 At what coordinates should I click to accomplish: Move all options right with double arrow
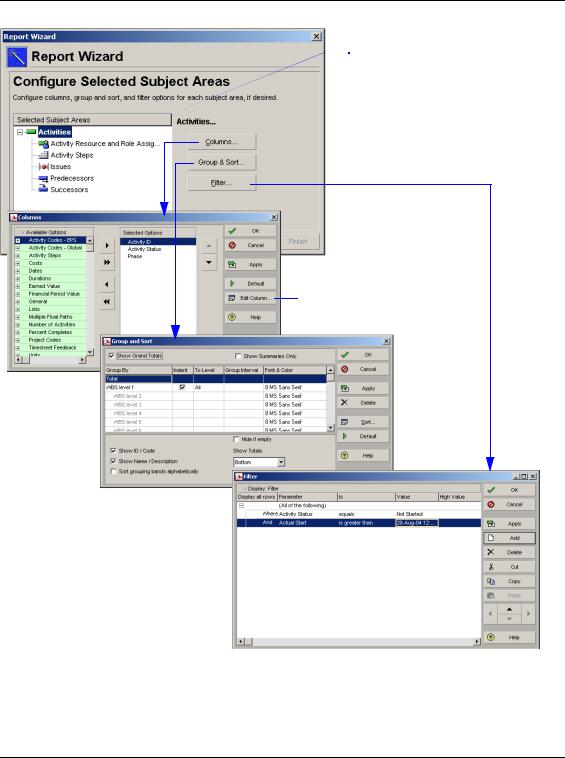click(x=107, y=262)
